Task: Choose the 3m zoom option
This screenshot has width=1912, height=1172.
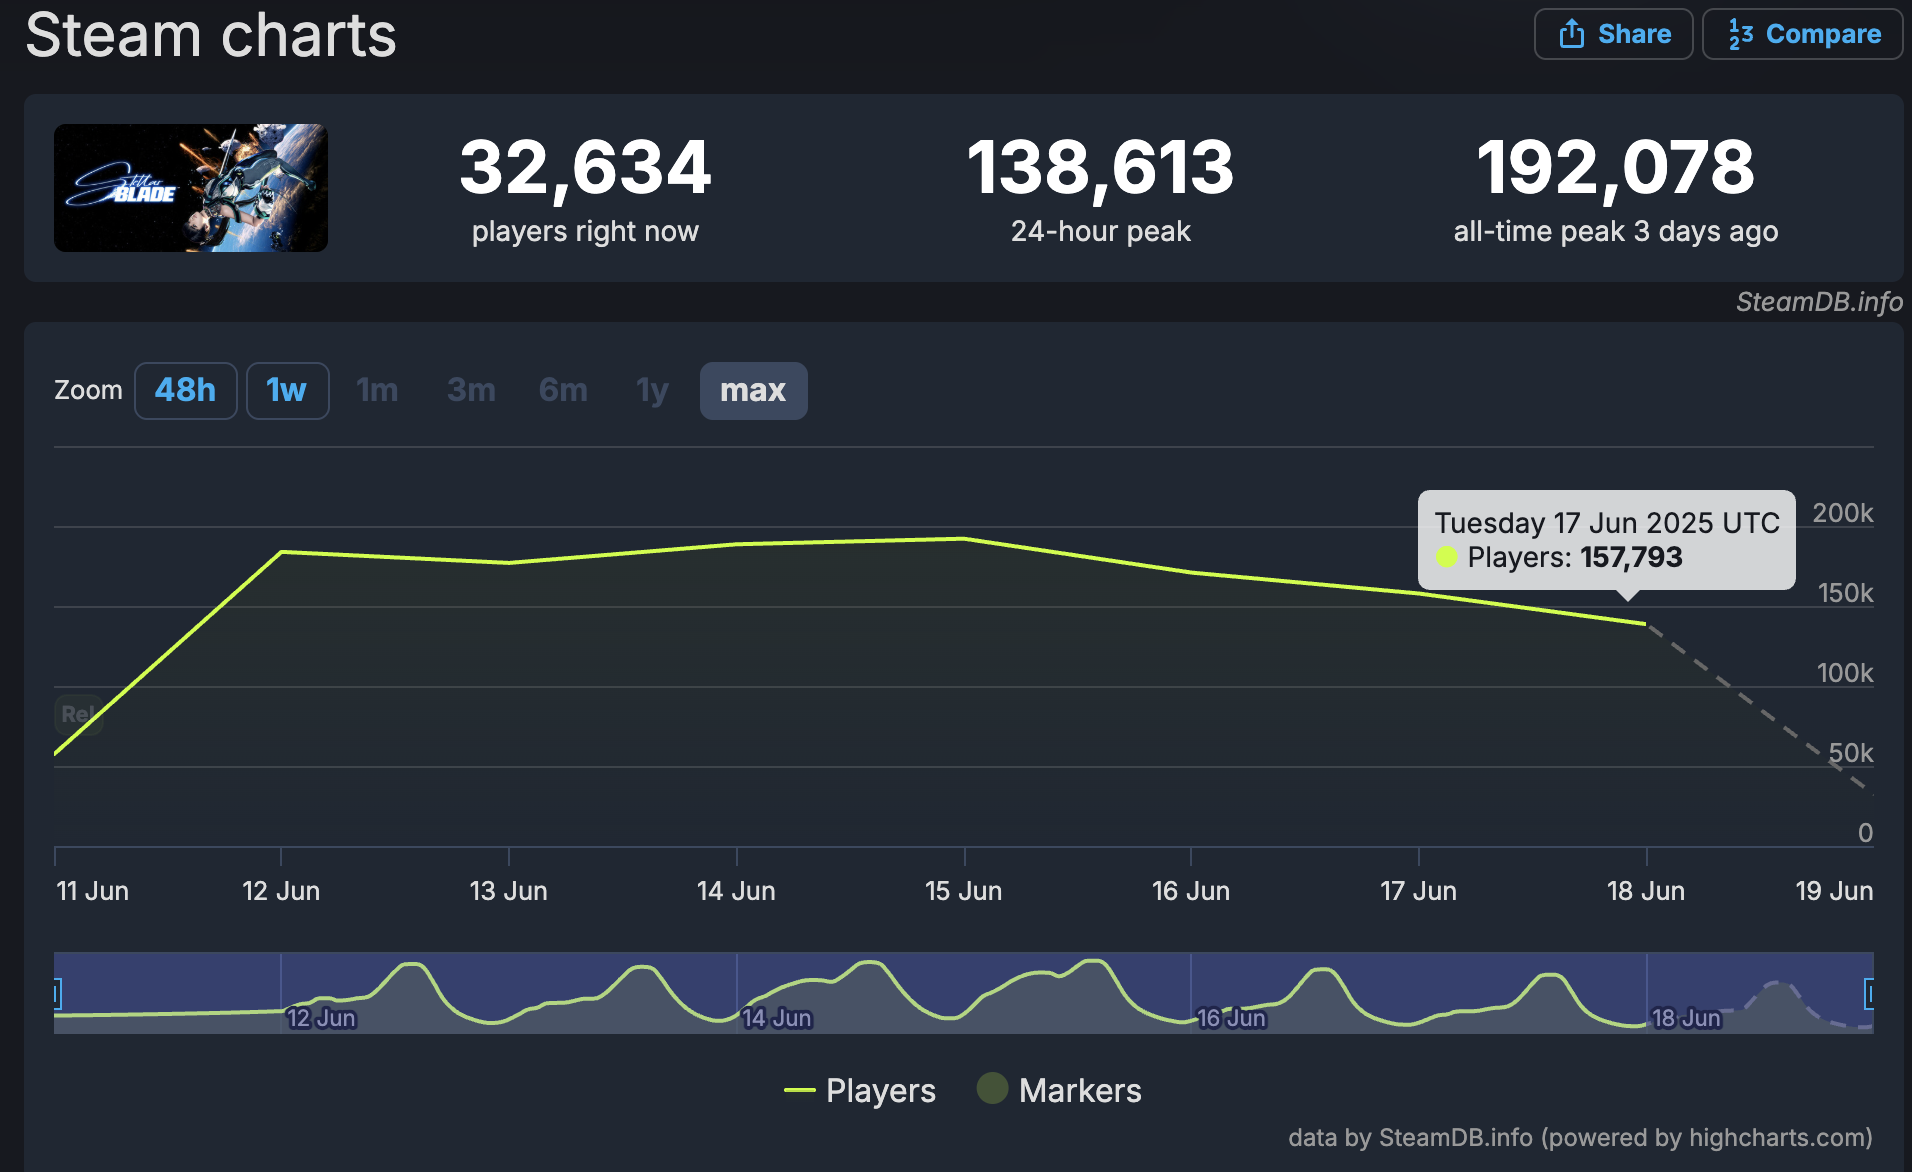Action: 471,390
